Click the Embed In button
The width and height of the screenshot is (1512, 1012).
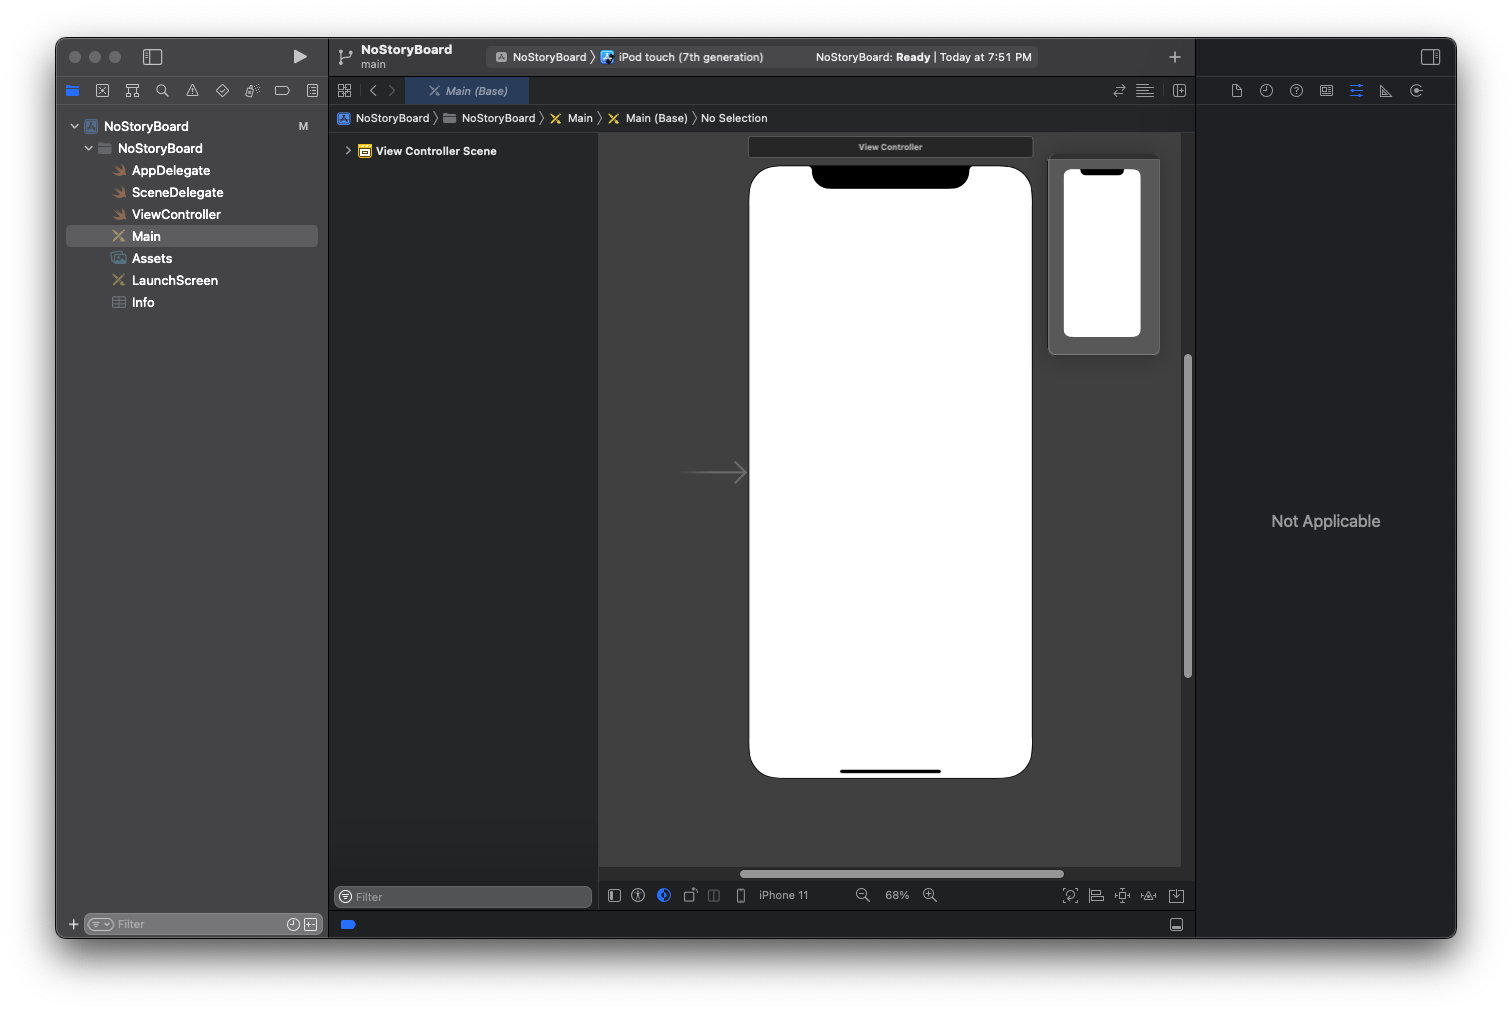(x=1176, y=895)
